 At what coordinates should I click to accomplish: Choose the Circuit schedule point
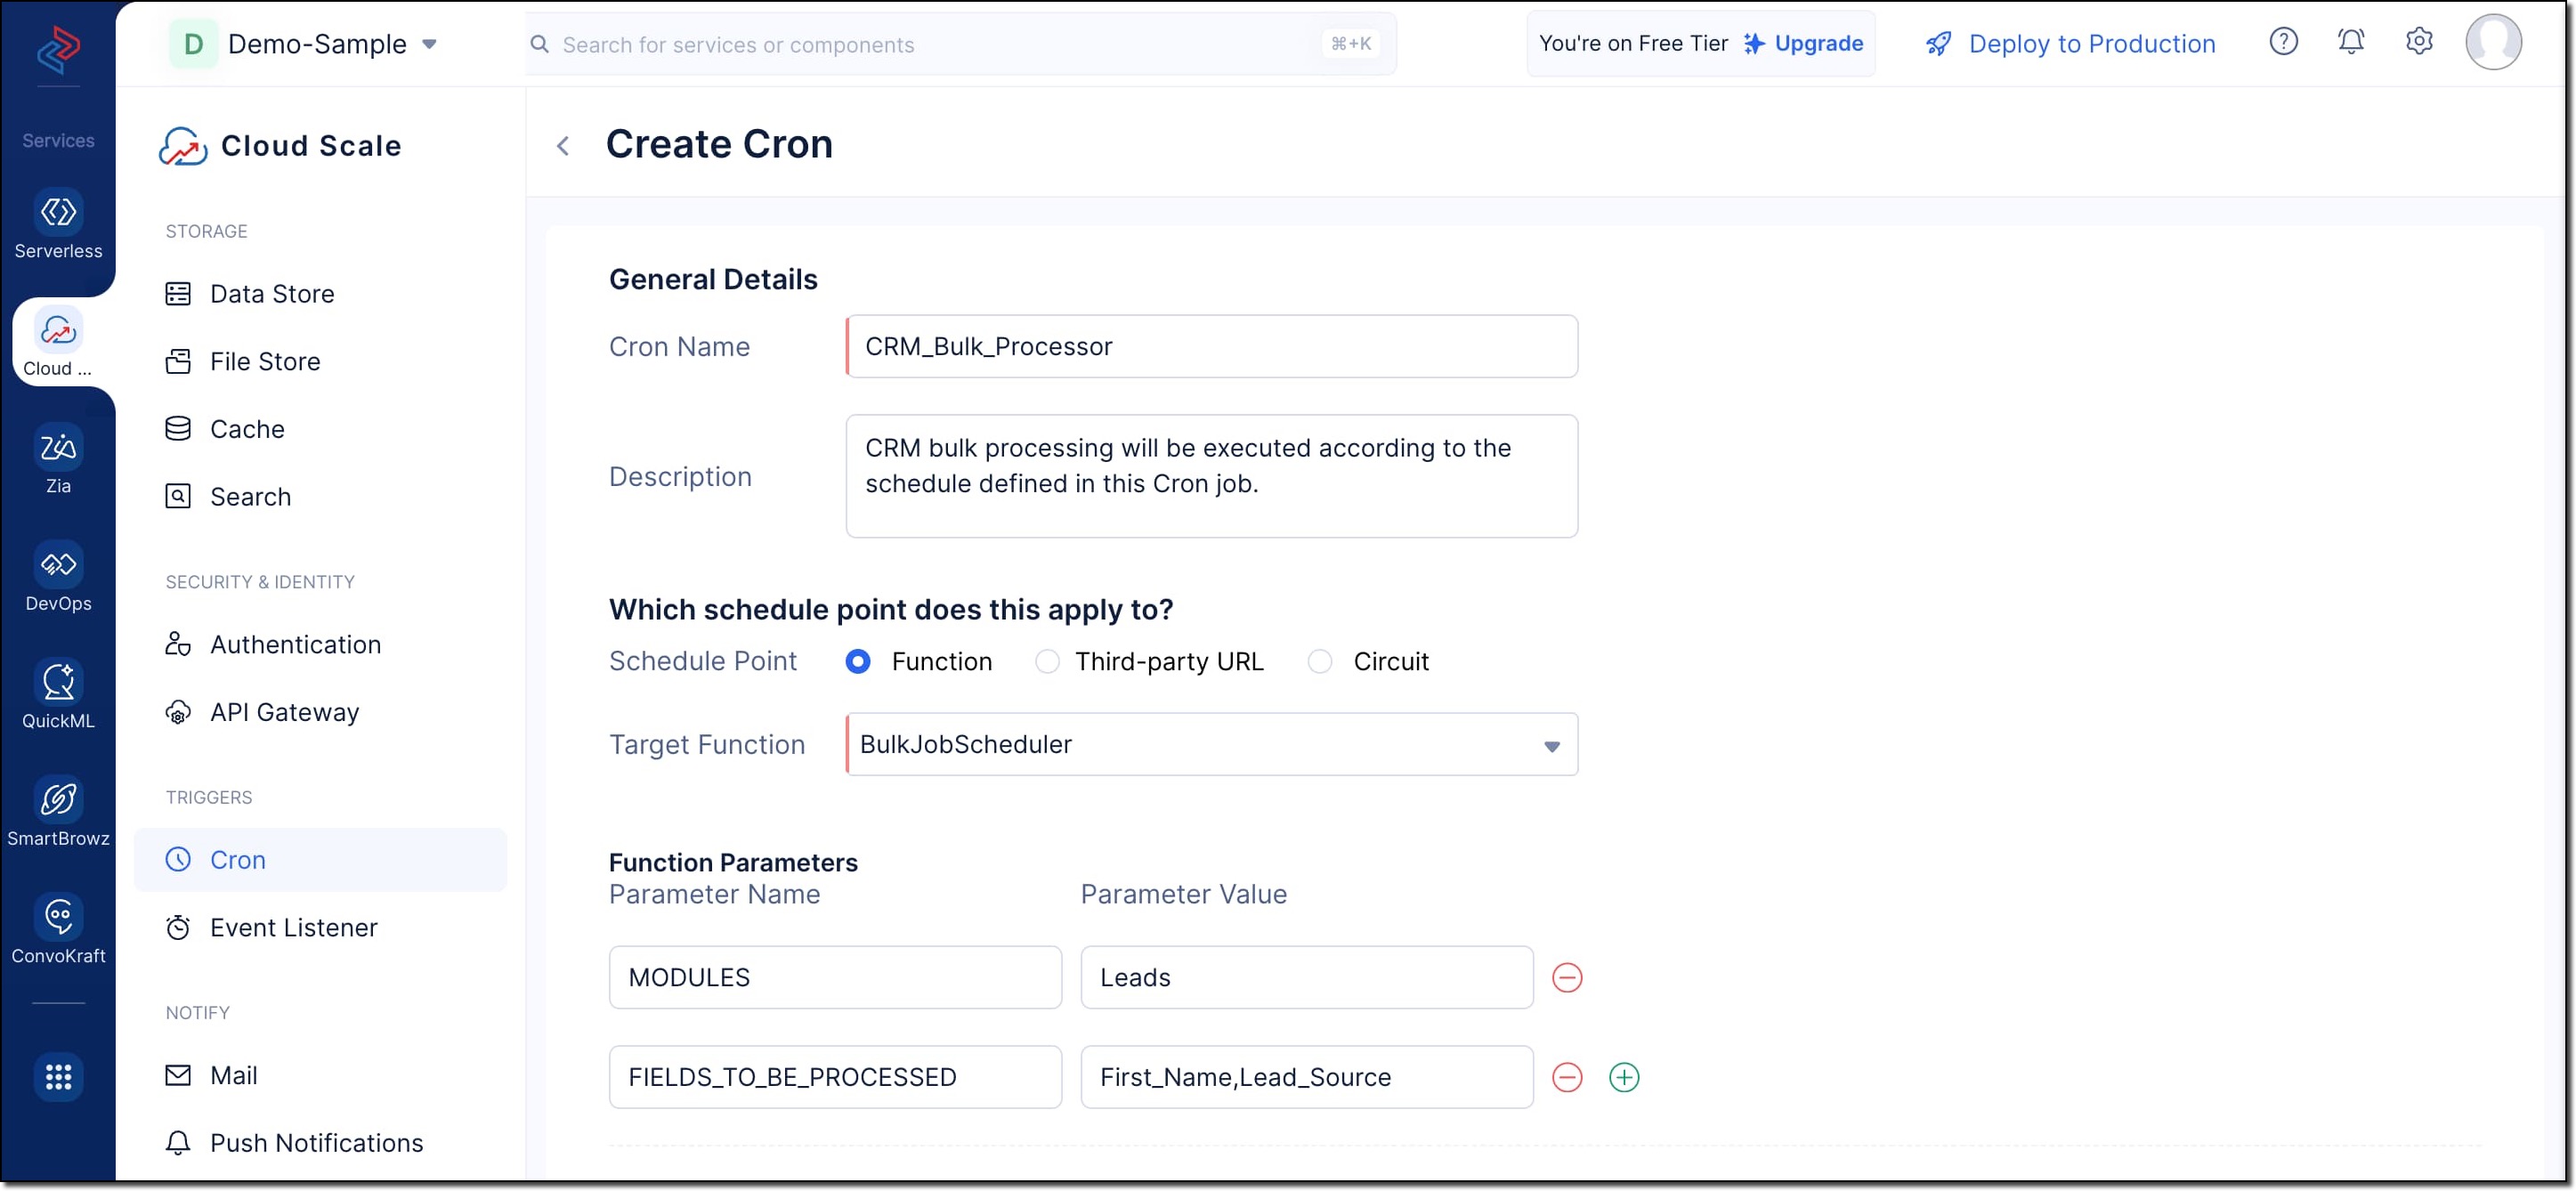click(x=1319, y=661)
